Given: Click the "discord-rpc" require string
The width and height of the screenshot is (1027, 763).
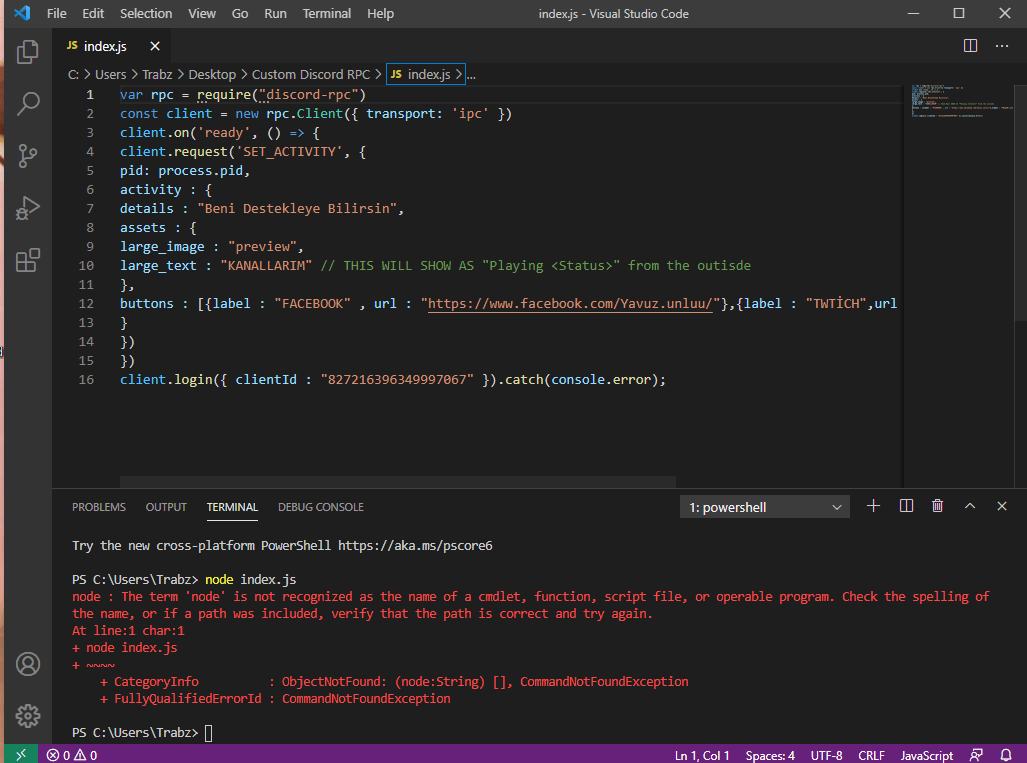Looking at the screenshot, I should point(308,94).
